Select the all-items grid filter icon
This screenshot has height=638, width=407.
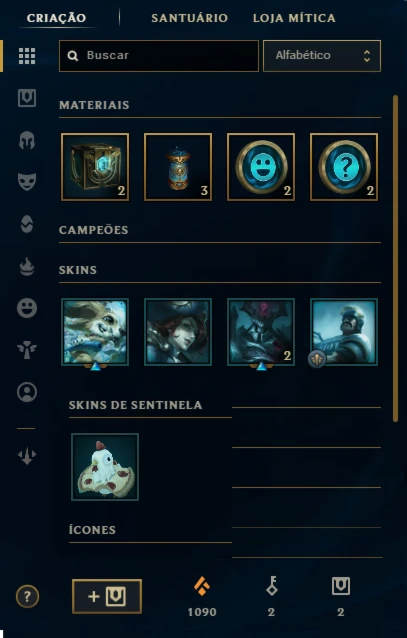pyautogui.click(x=27, y=56)
